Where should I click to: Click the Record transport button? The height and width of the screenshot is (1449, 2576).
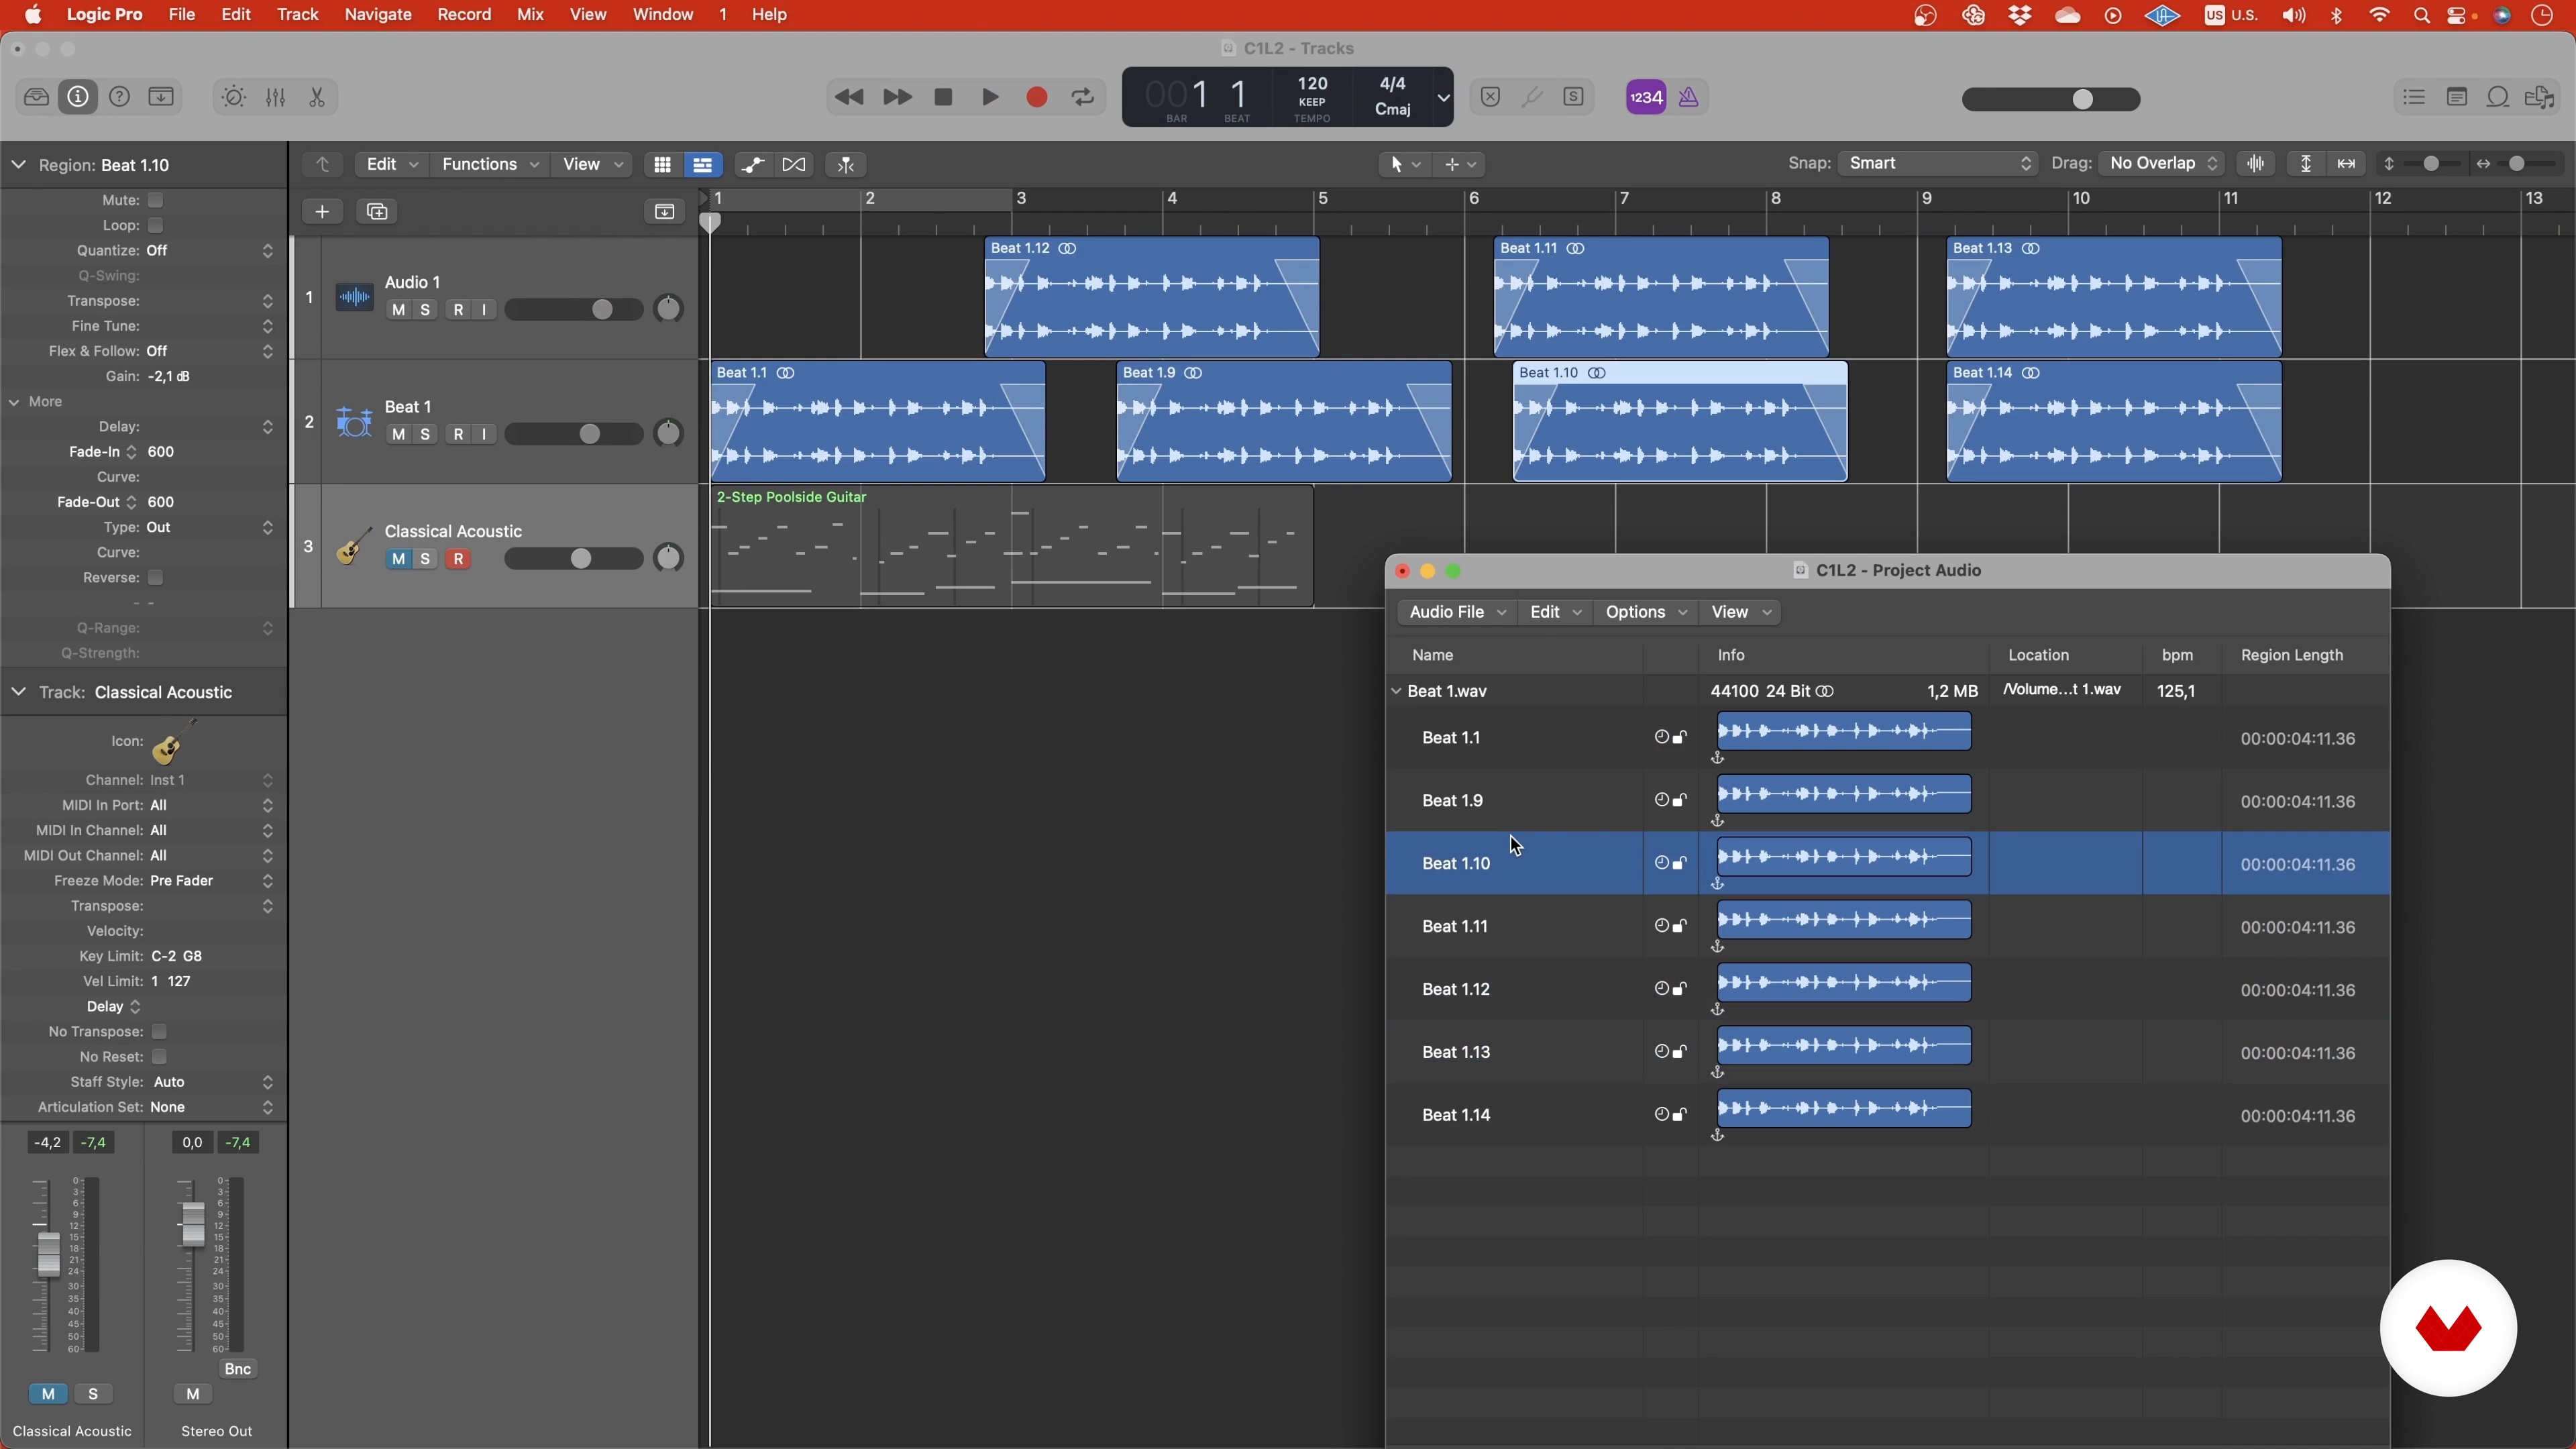tap(1037, 97)
